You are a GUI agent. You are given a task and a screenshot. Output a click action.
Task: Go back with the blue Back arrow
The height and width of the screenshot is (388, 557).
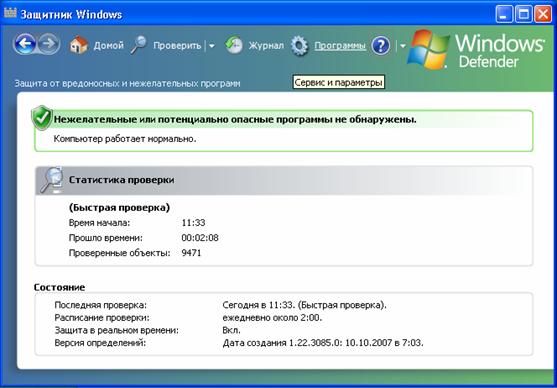coord(25,44)
